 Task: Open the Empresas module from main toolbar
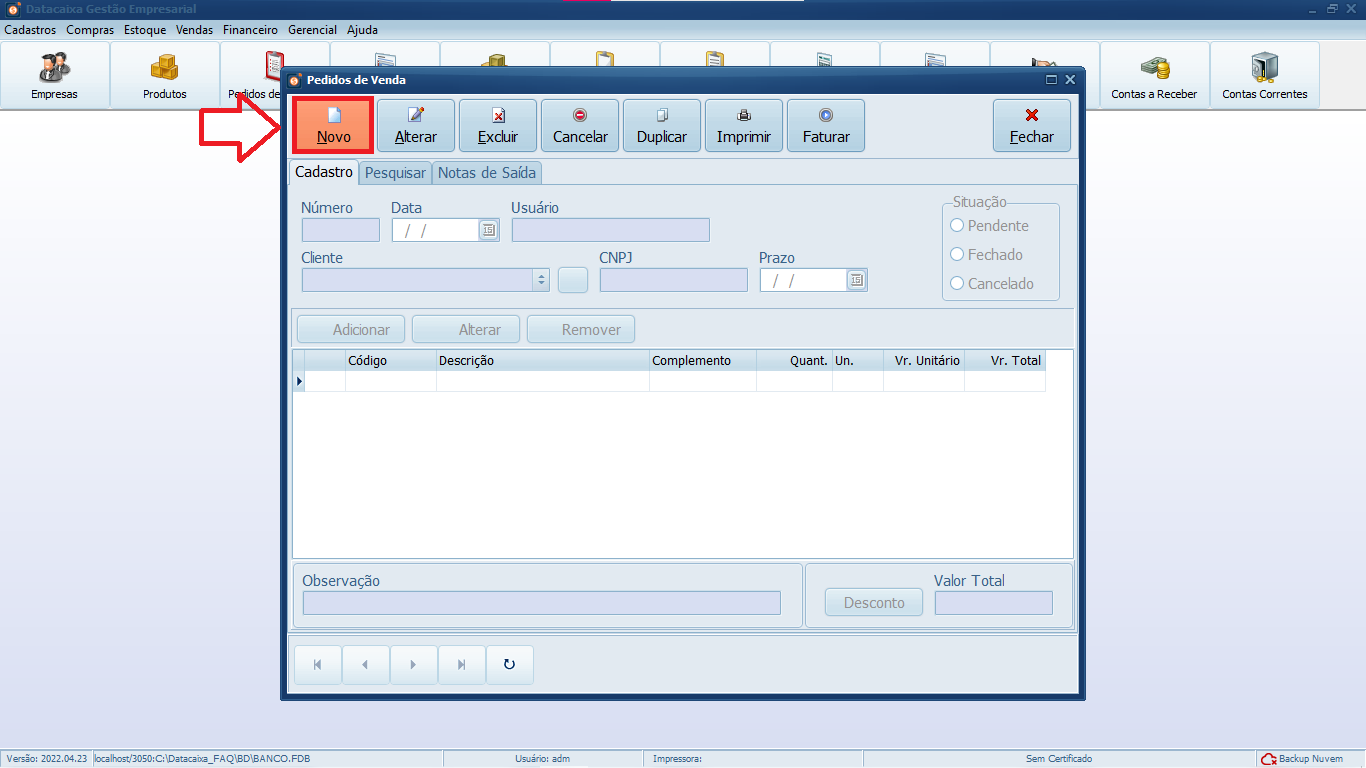tap(54, 75)
